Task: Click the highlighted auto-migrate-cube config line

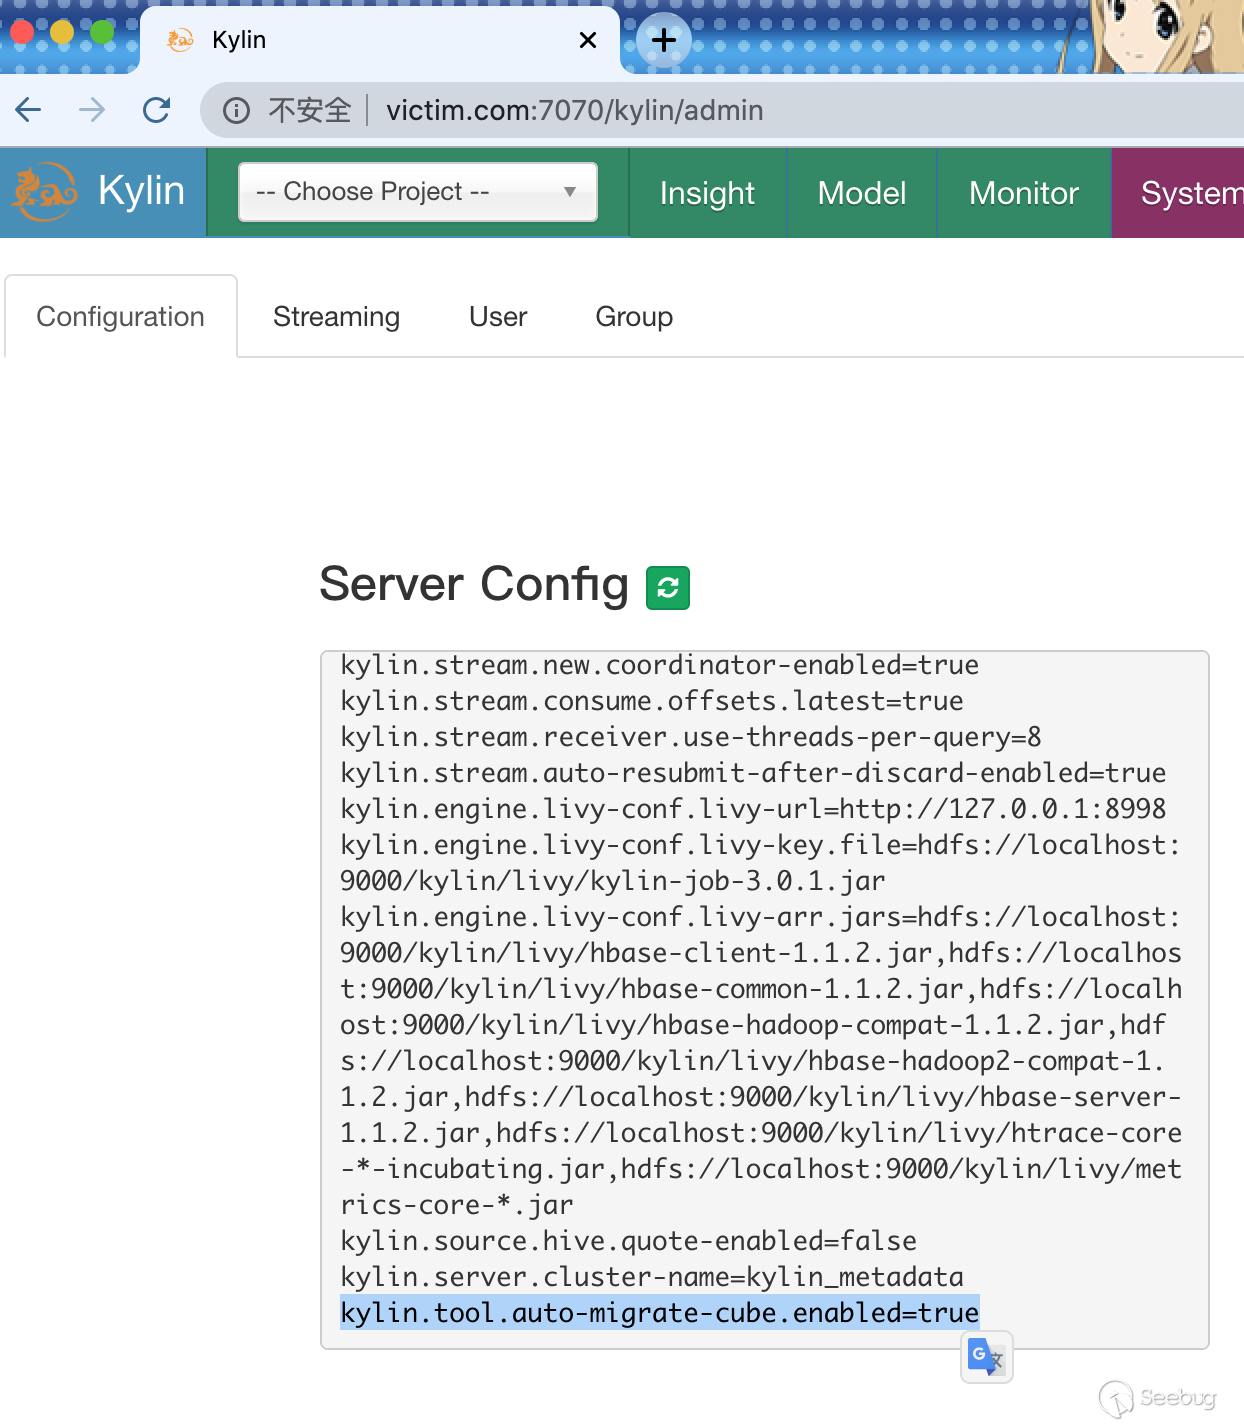Action: [659, 1313]
